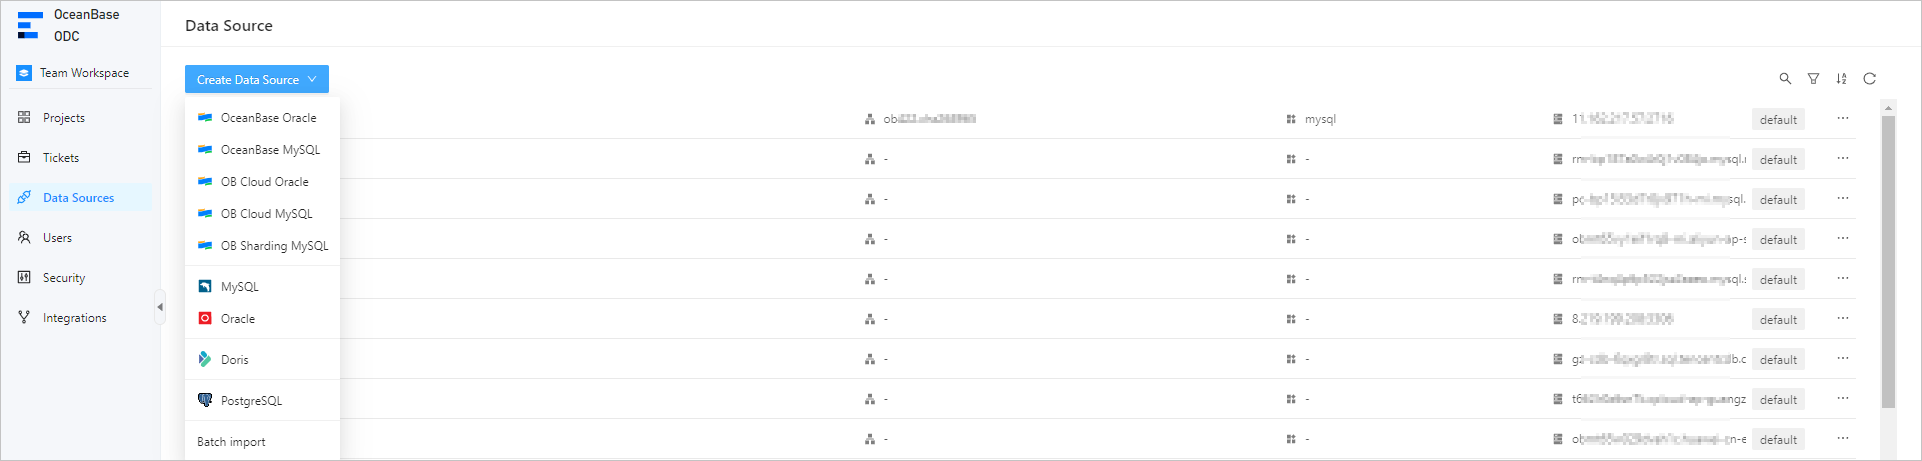The width and height of the screenshot is (1922, 461).
Task: Select OceanBase Oracle from the menu
Action: 268,118
